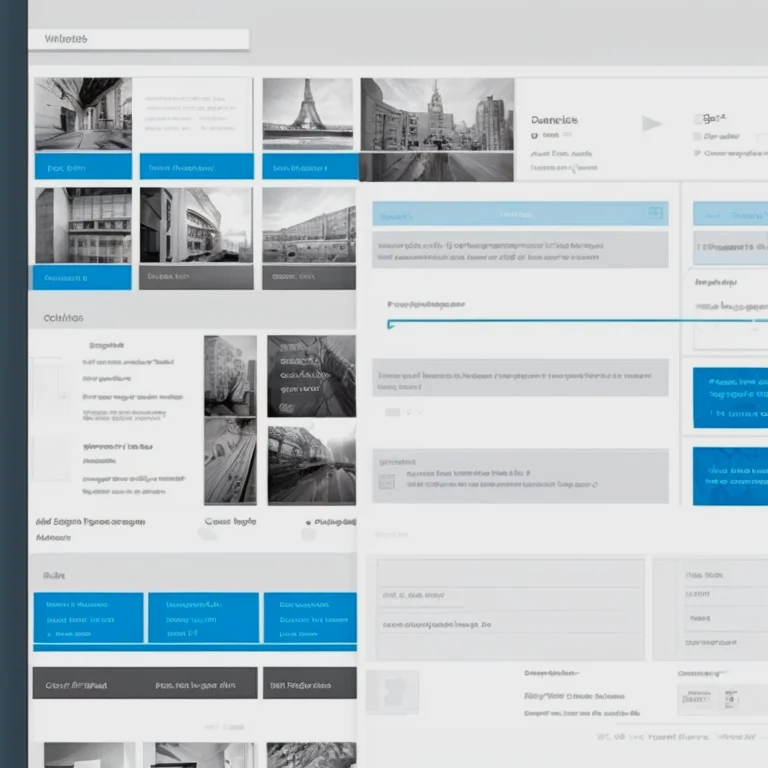Click the small gray chip under the second gray message box
The height and width of the screenshot is (768, 768).
392,412
